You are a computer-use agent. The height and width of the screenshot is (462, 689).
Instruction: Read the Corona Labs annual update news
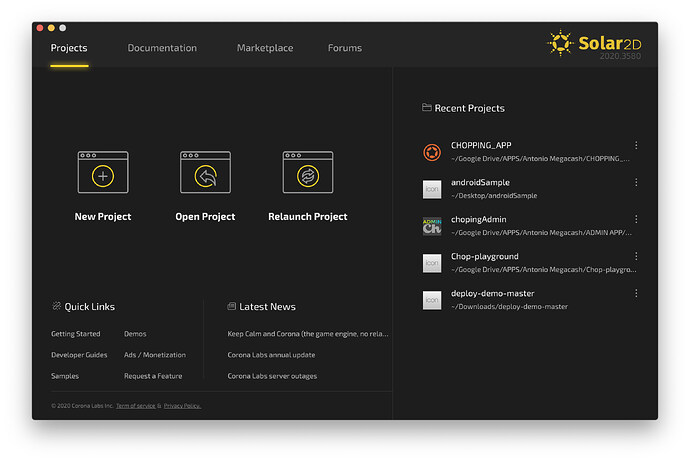click(271, 355)
